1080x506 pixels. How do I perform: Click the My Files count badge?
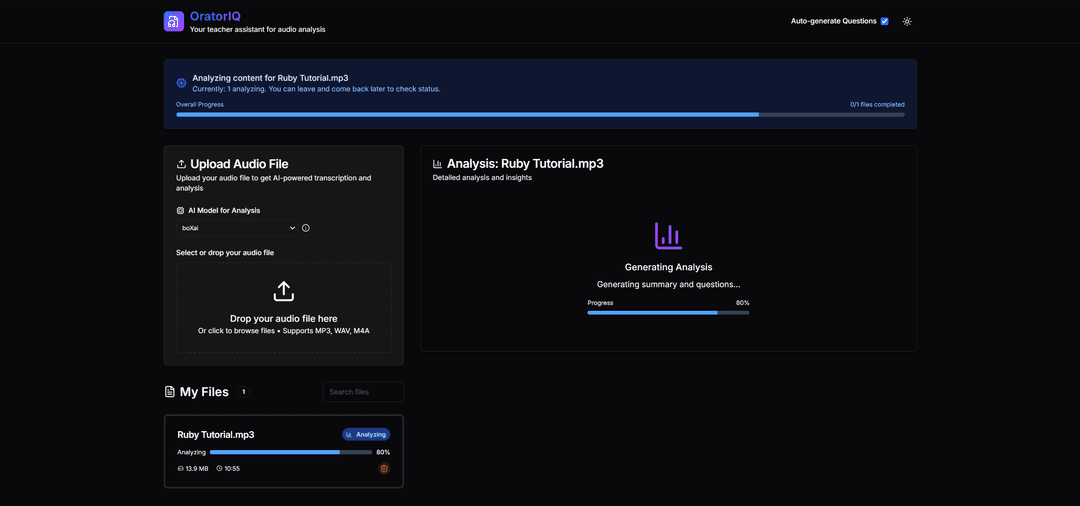point(244,392)
